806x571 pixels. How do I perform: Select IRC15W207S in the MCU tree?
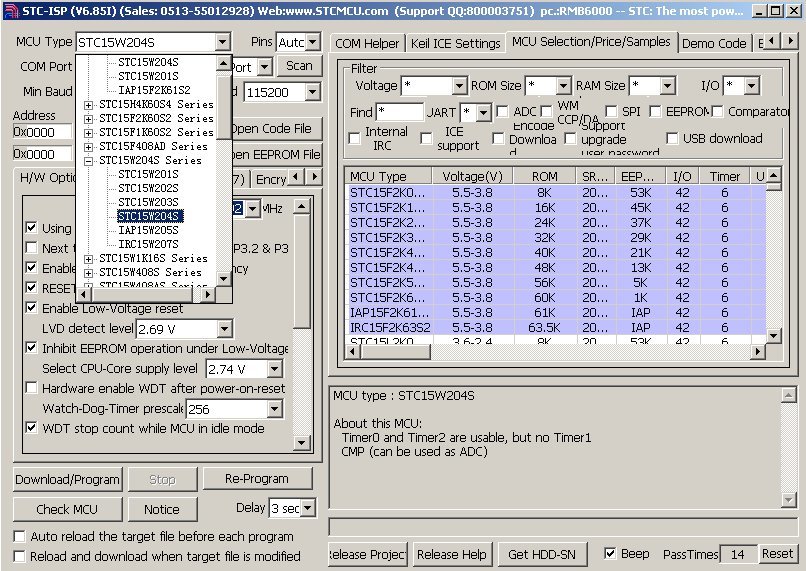pyautogui.click(x=148, y=244)
